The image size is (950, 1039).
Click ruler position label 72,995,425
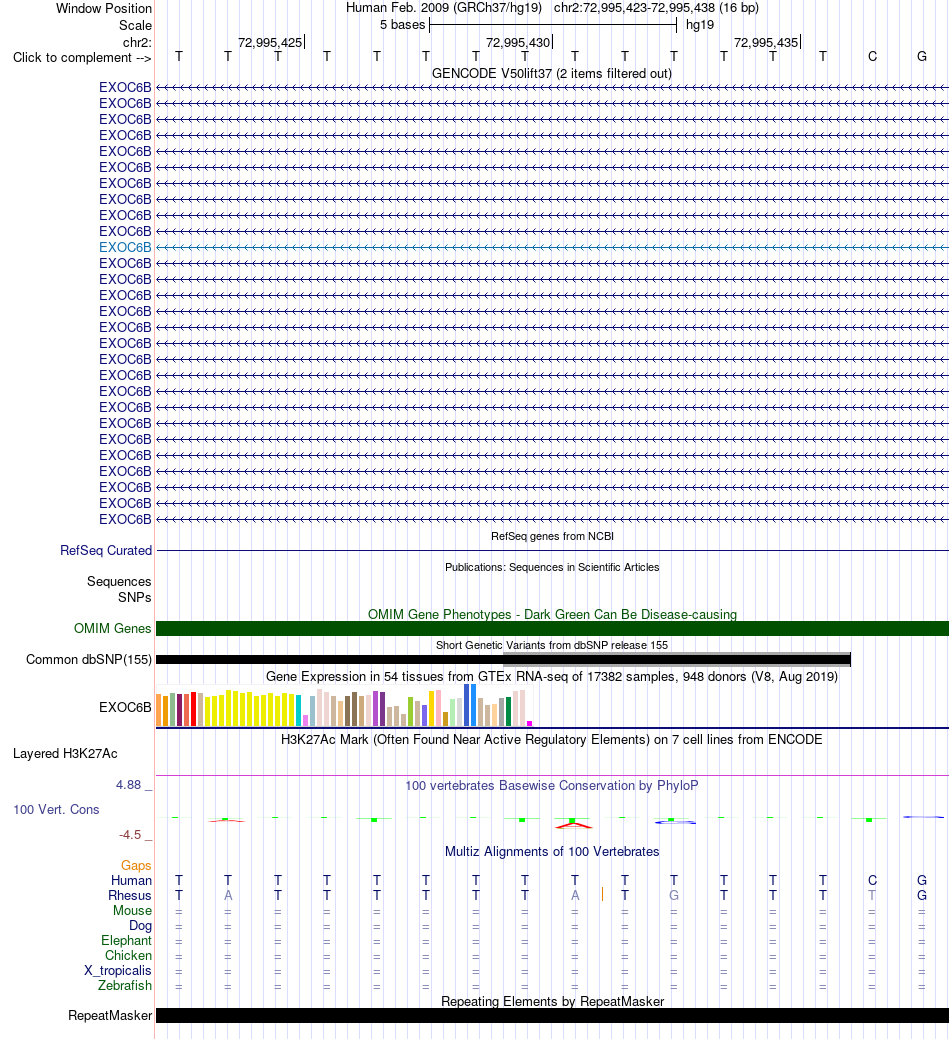coord(270,42)
